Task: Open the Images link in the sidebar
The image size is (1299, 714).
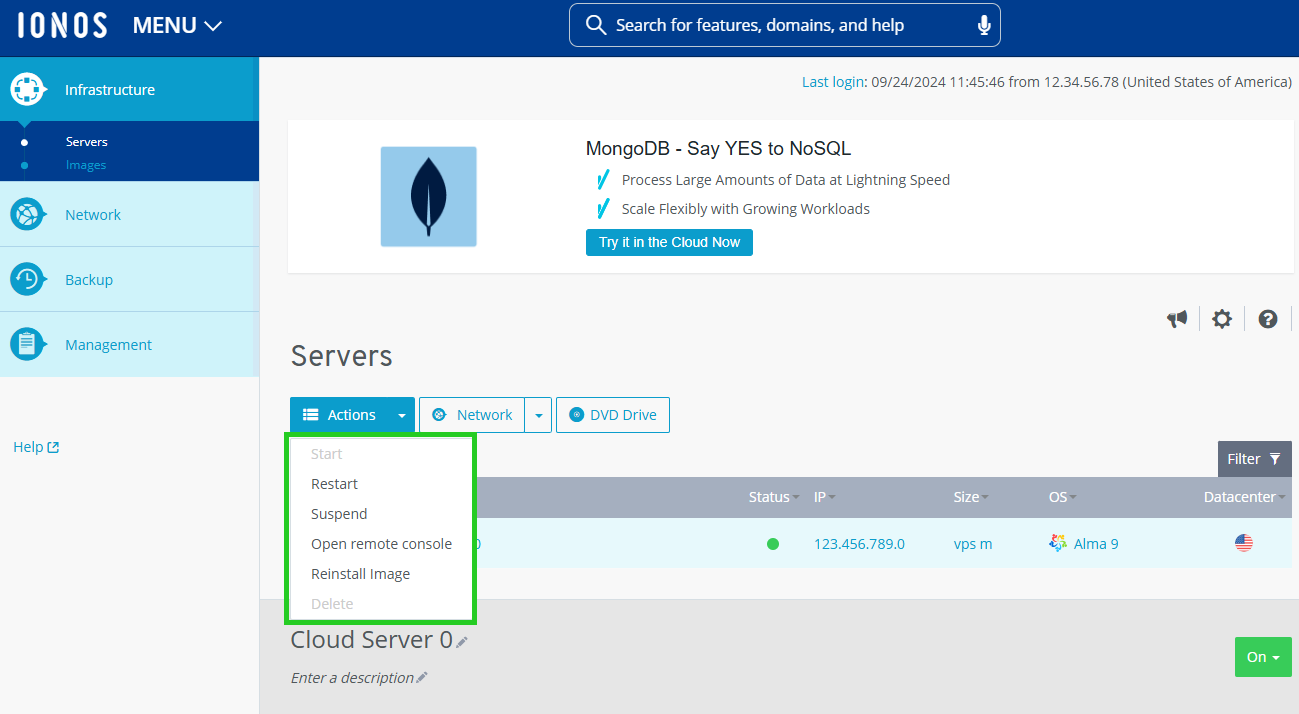Action: pos(86,164)
